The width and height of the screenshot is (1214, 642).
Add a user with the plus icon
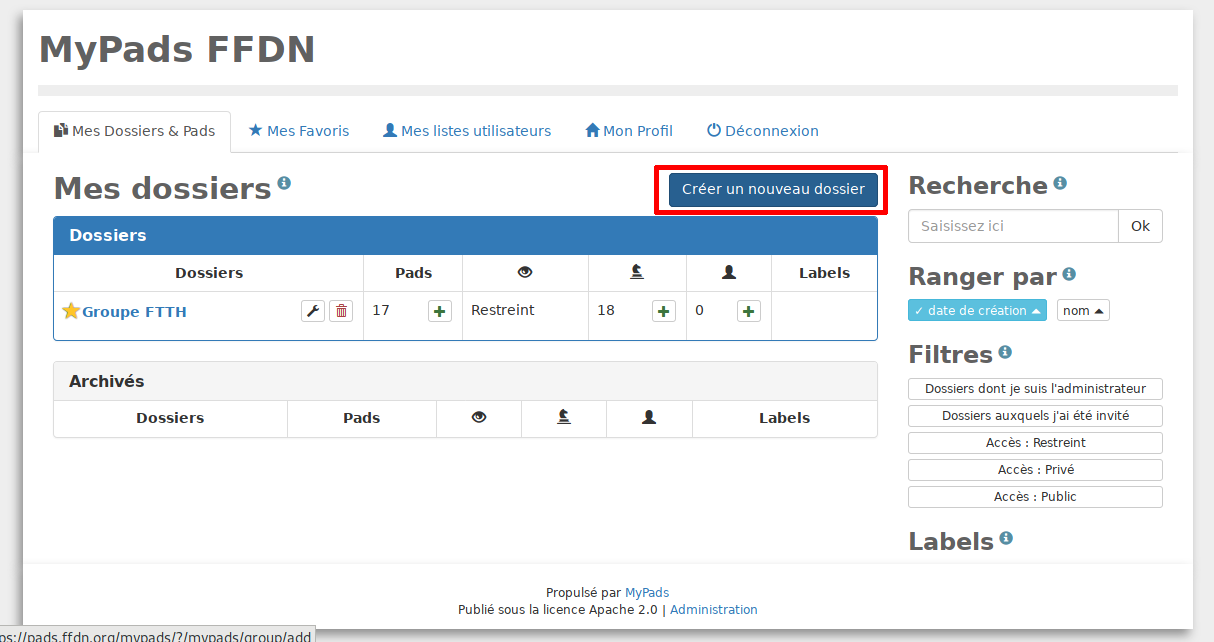(x=749, y=311)
